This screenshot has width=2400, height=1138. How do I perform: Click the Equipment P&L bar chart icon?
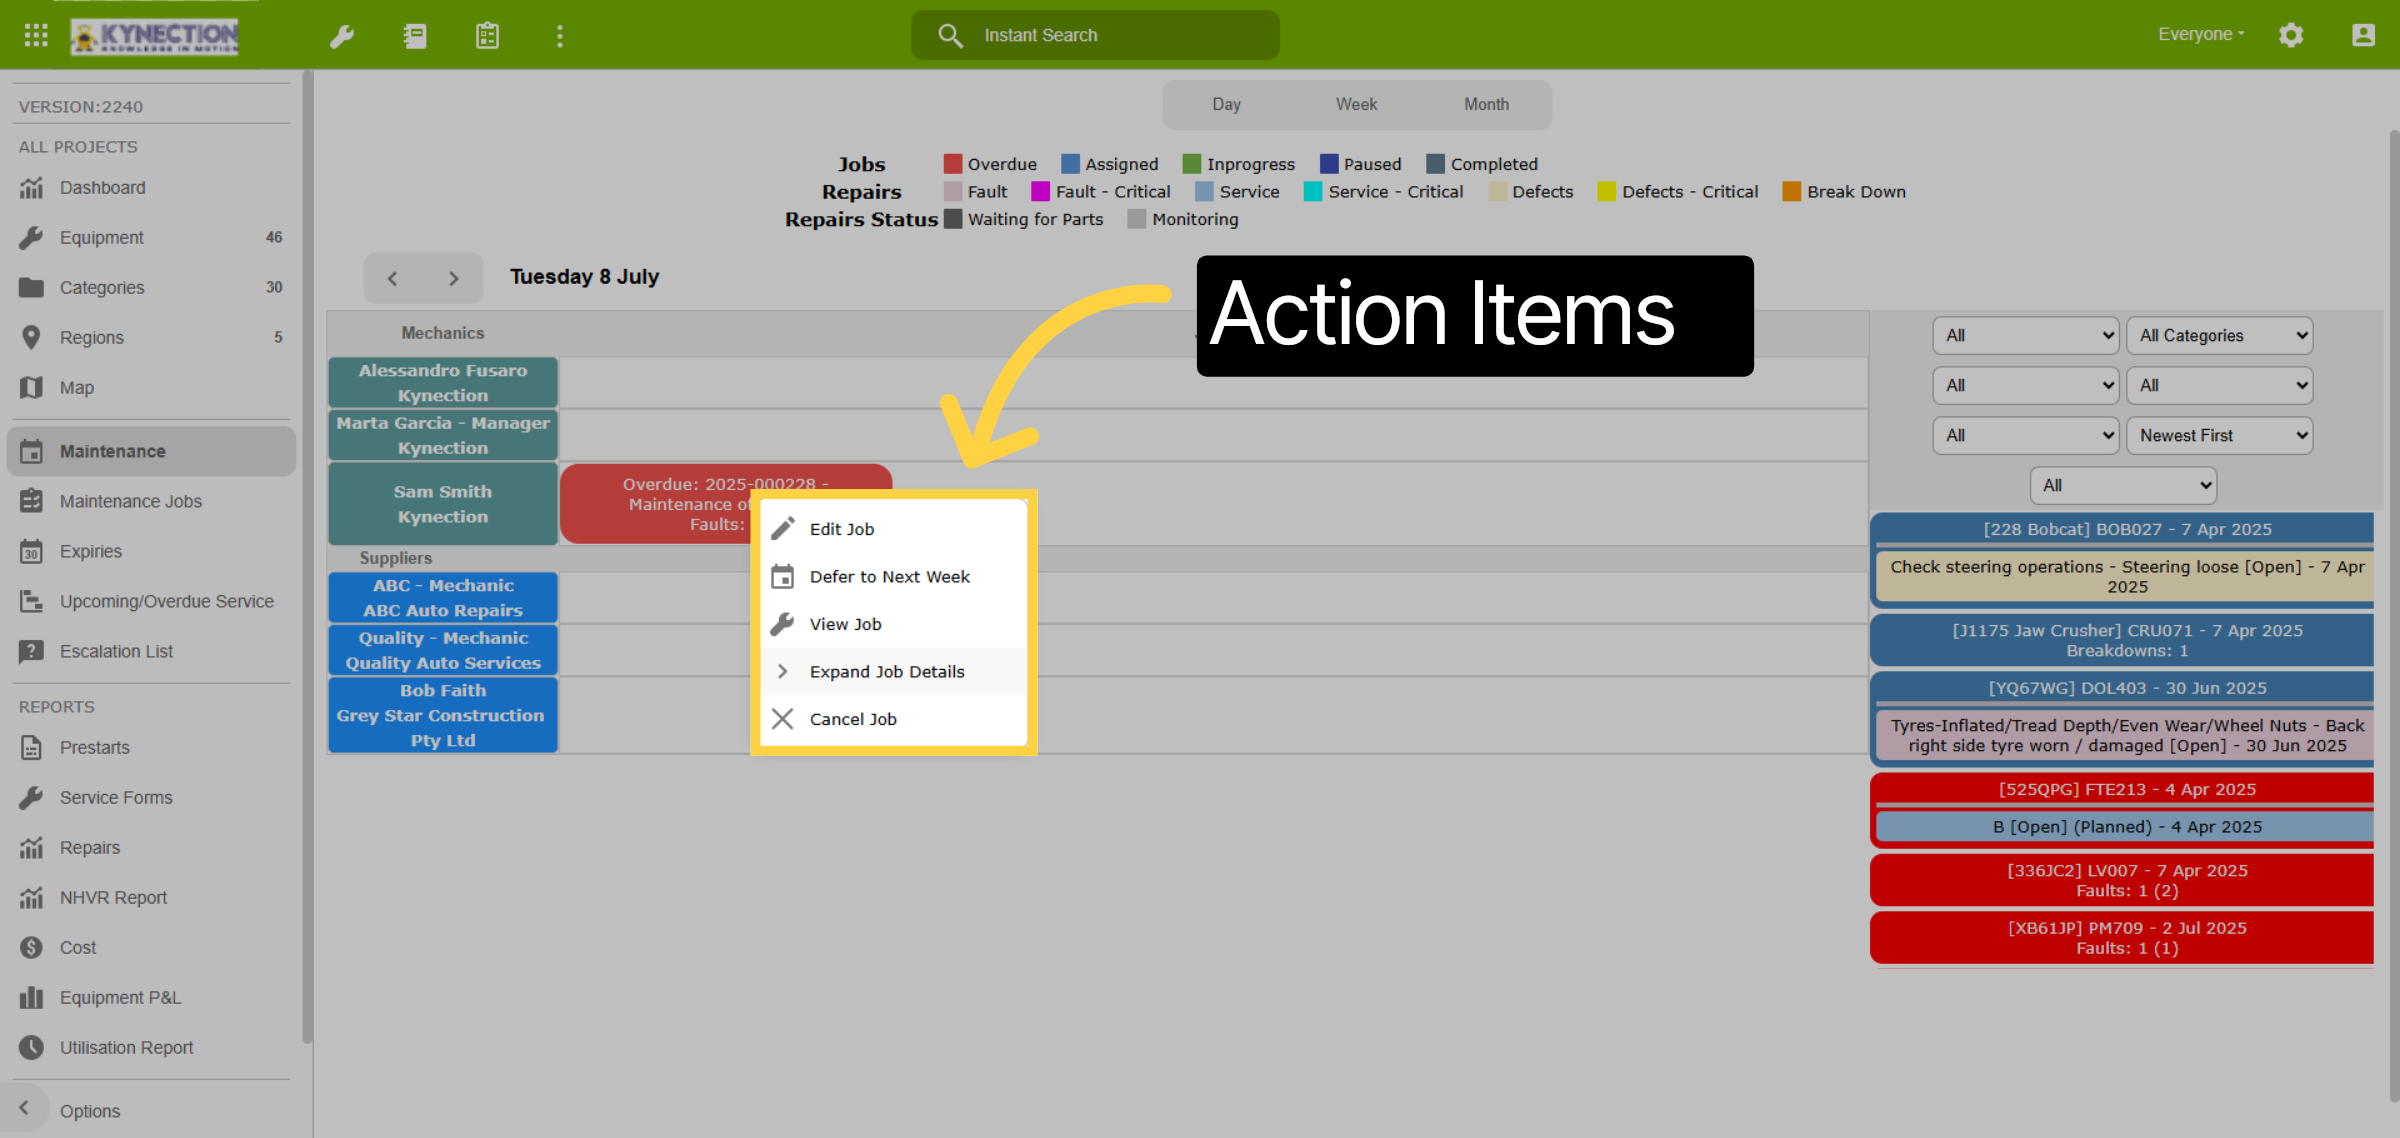(32, 997)
